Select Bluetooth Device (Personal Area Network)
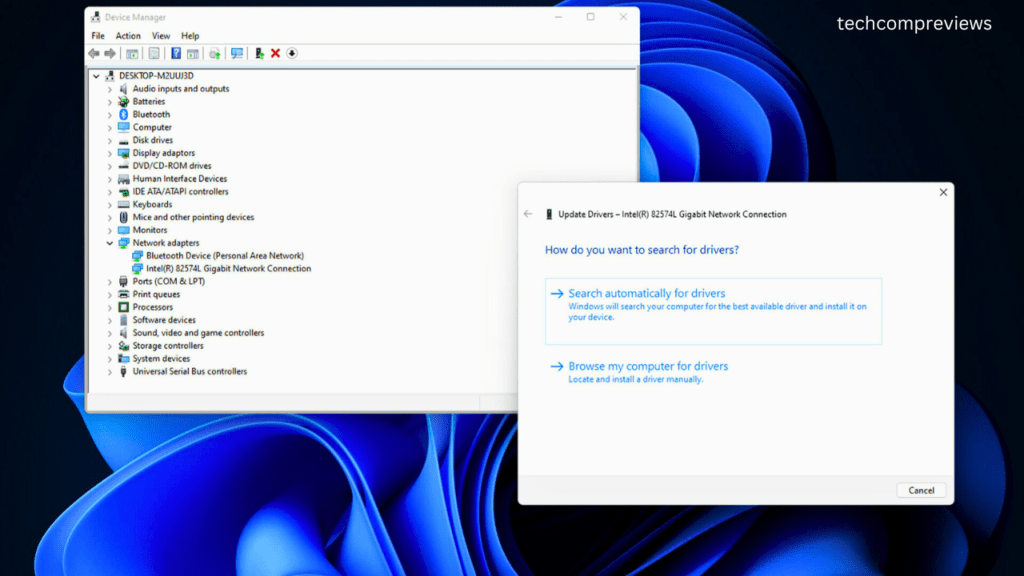Image resolution: width=1024 pixels, height=576 pixels. (225, 256)
